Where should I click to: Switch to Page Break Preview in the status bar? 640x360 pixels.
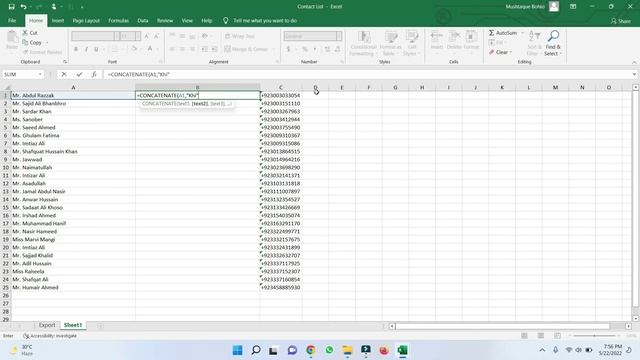[557, 336]
